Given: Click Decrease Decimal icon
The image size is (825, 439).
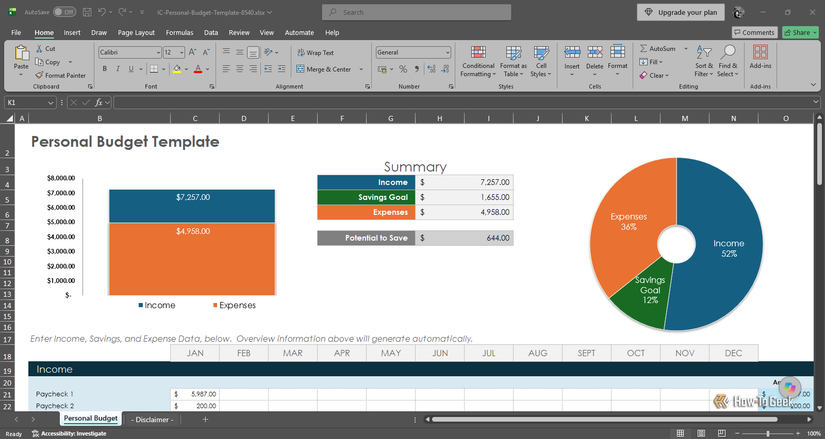Looking at the screenshot, I should tap(445, 69).
